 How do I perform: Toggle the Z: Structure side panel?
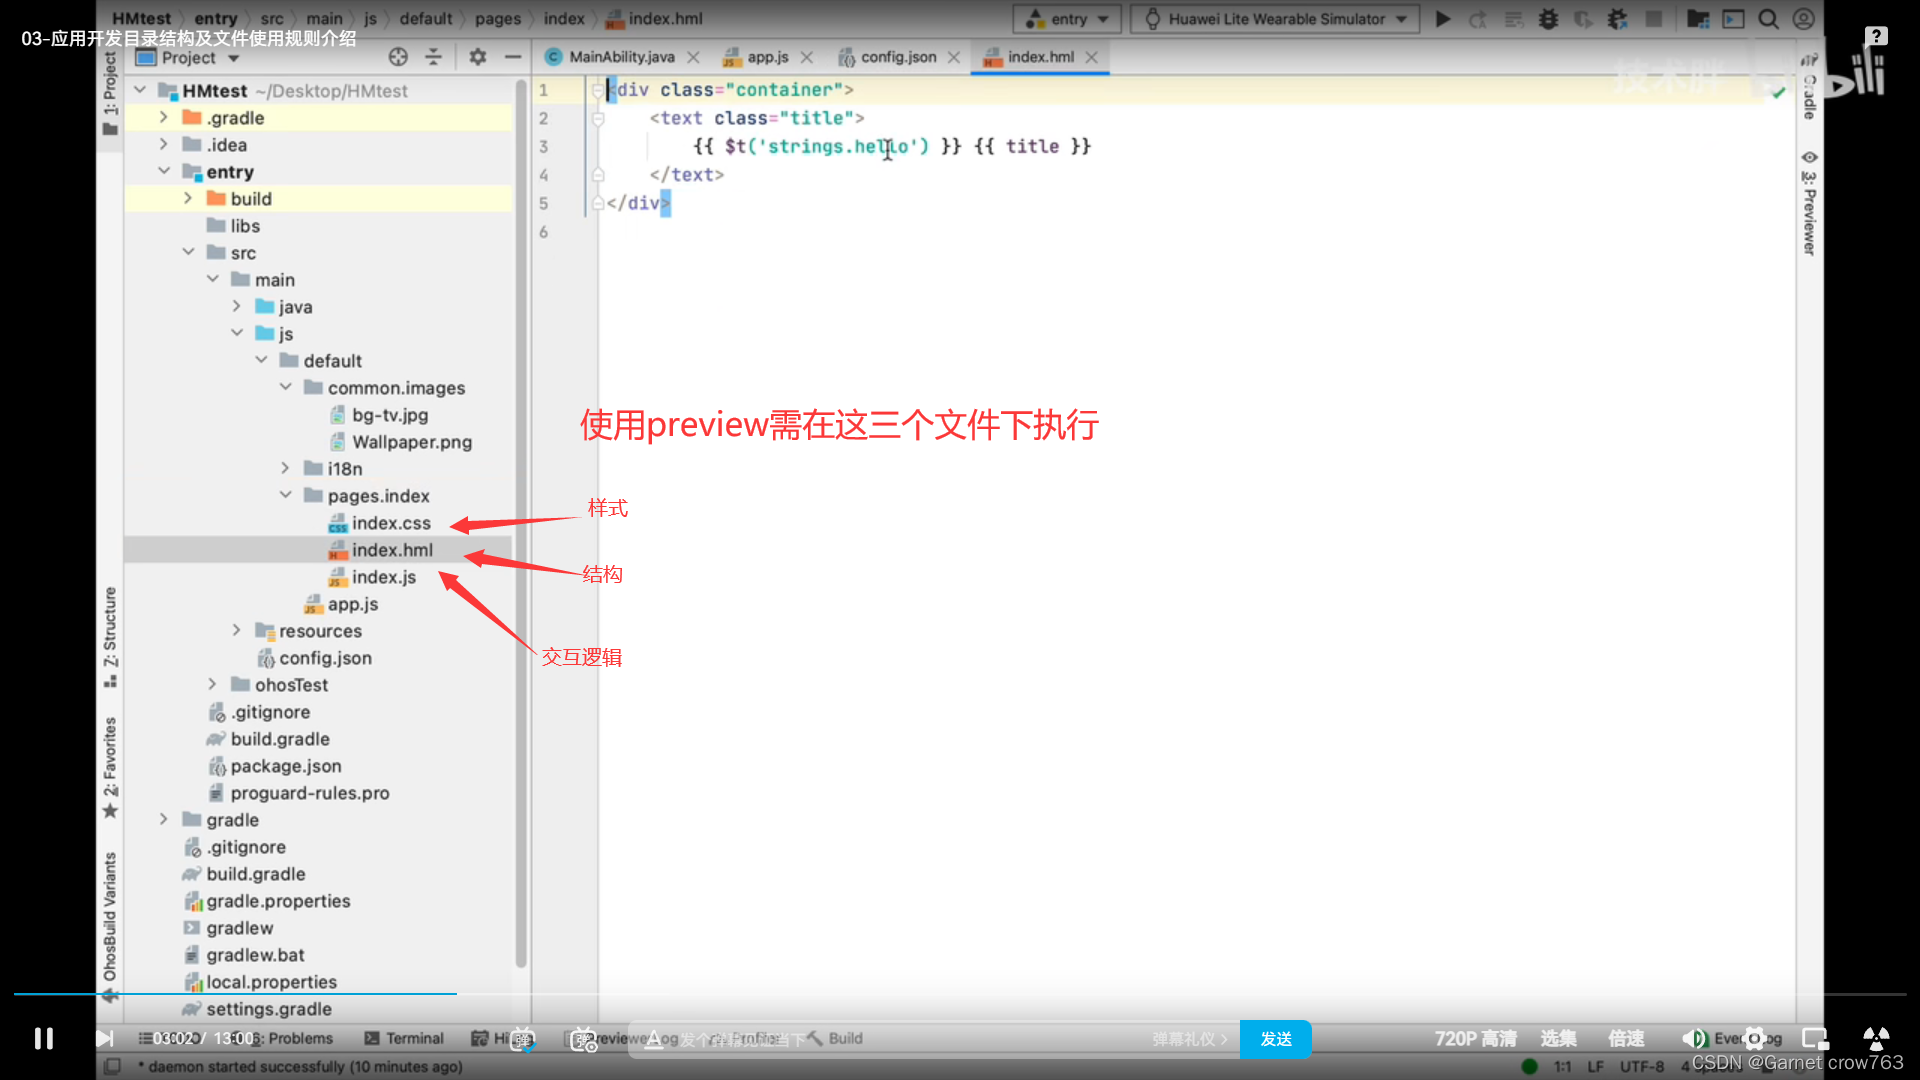coord(110,637)
